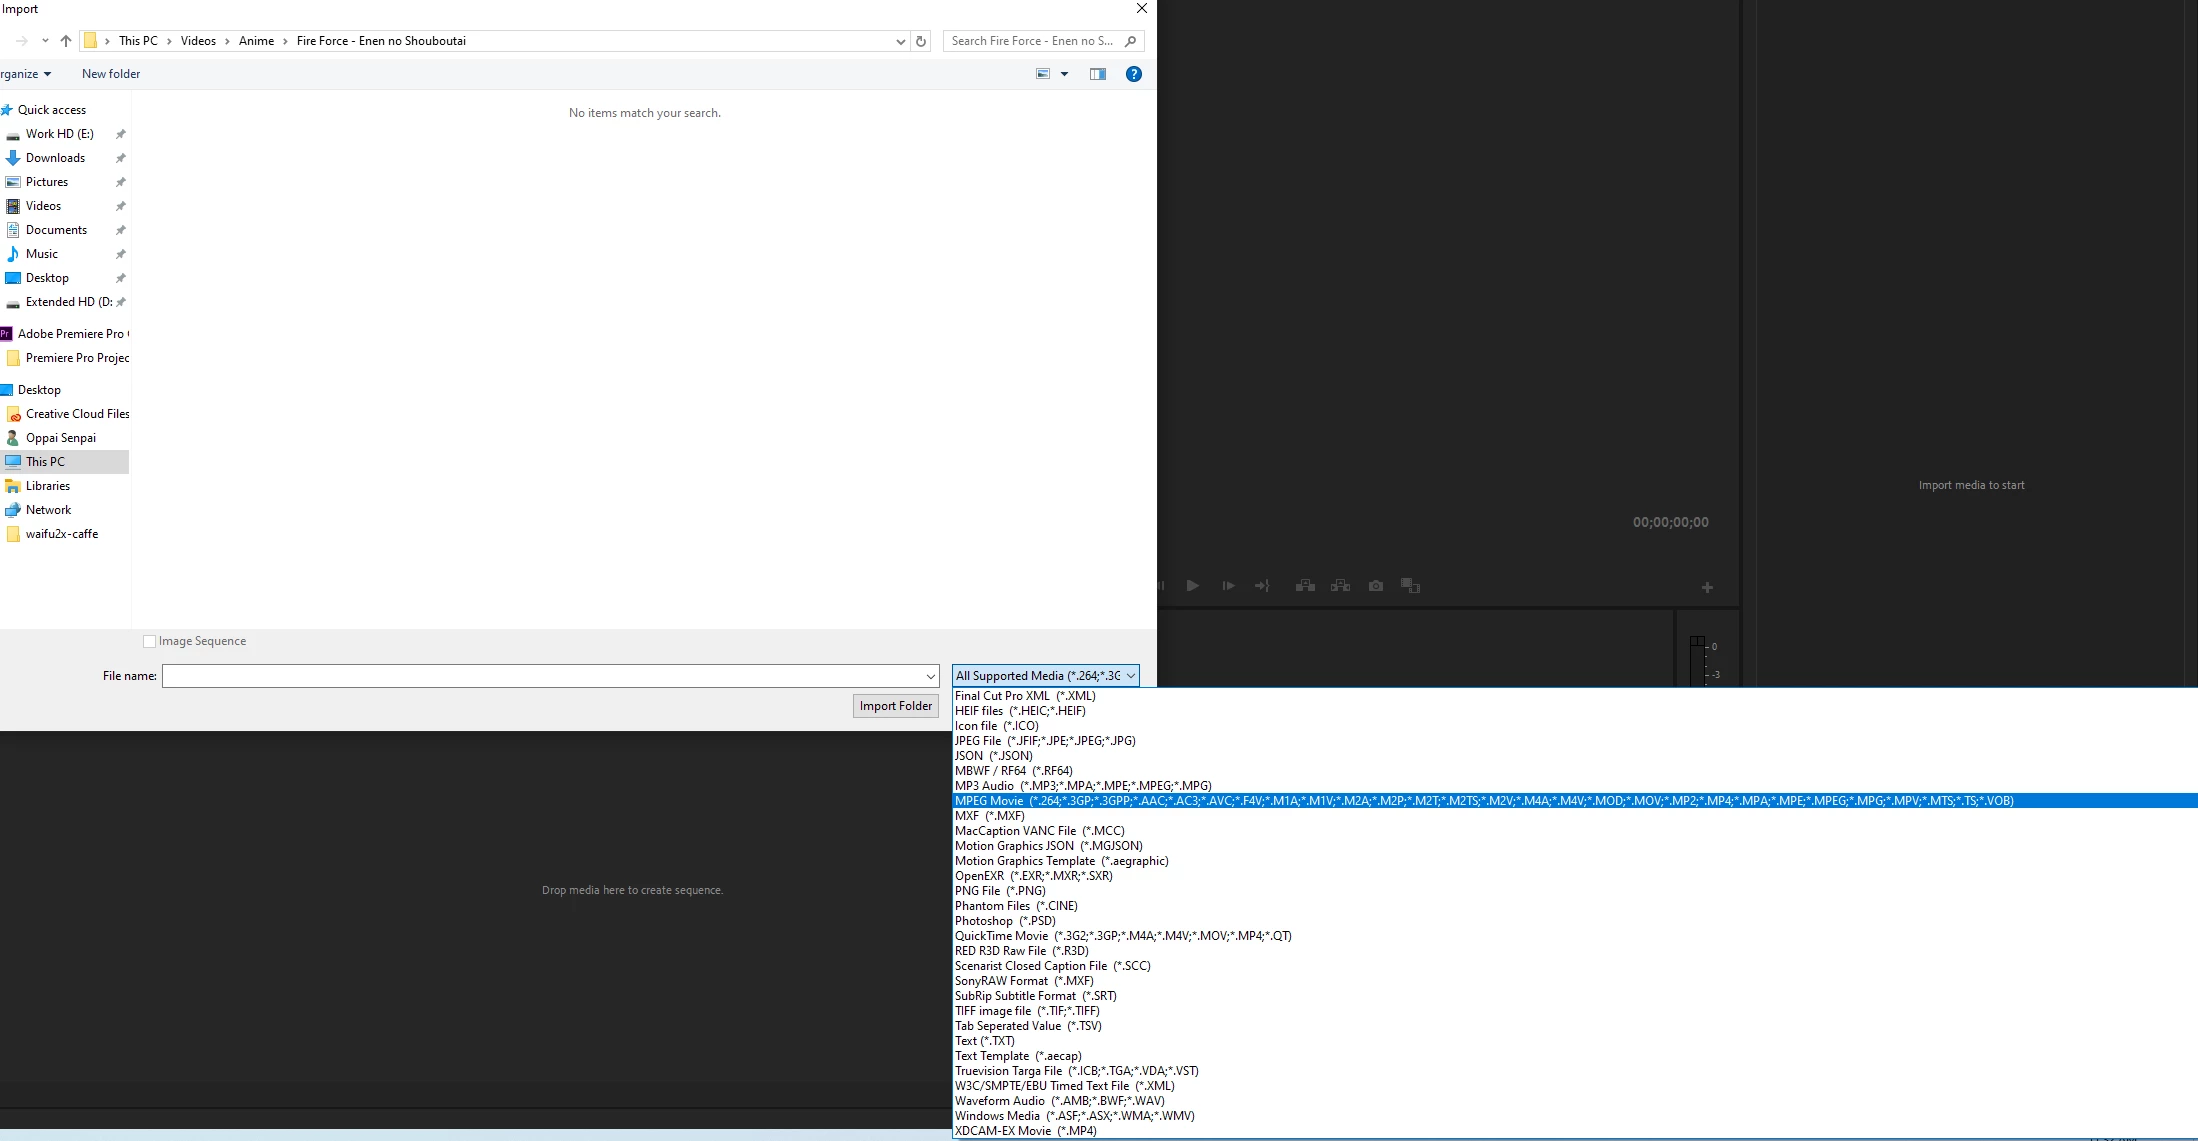Go up one folder level arrow
2198x1141 pixels.
pyautogui.click(x=66, y=41)
